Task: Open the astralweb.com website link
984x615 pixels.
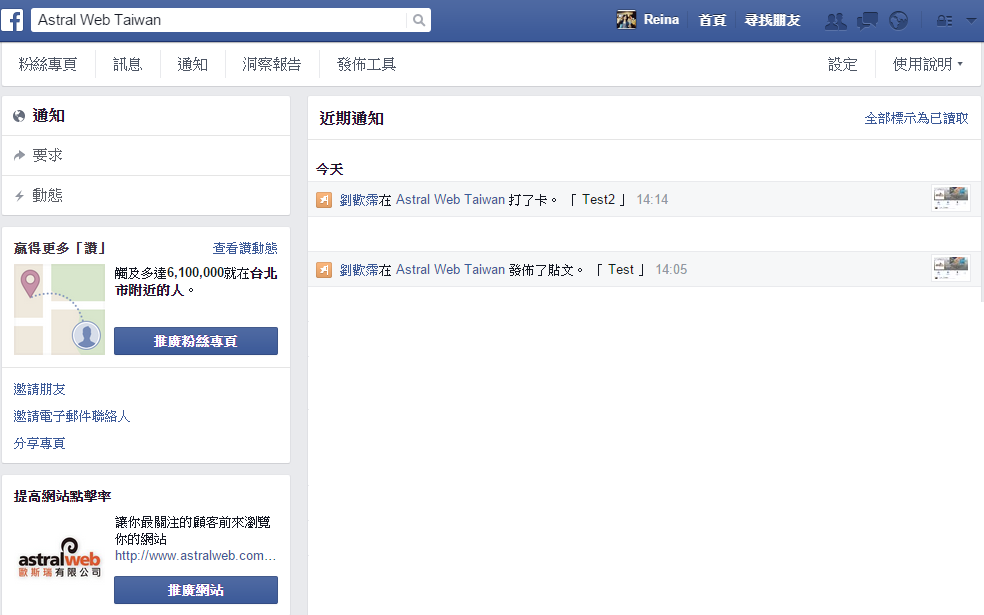Action: click(x=196, y=555)
